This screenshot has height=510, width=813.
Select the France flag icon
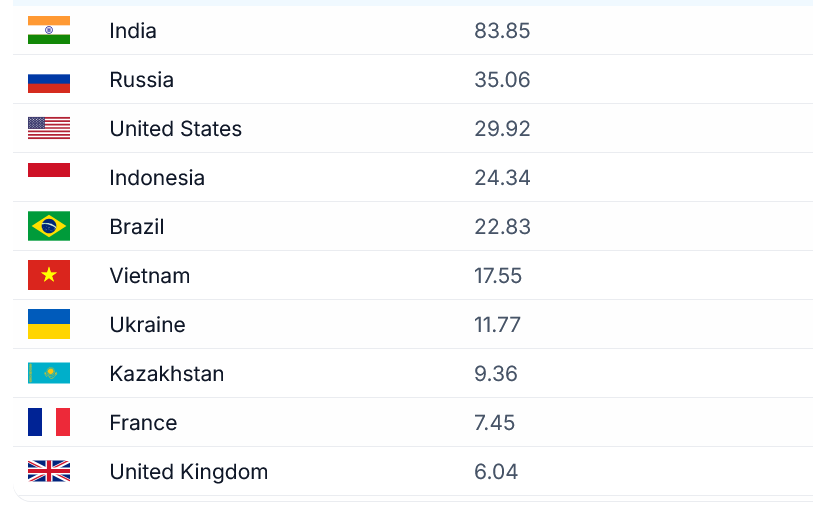coord(49,423)
